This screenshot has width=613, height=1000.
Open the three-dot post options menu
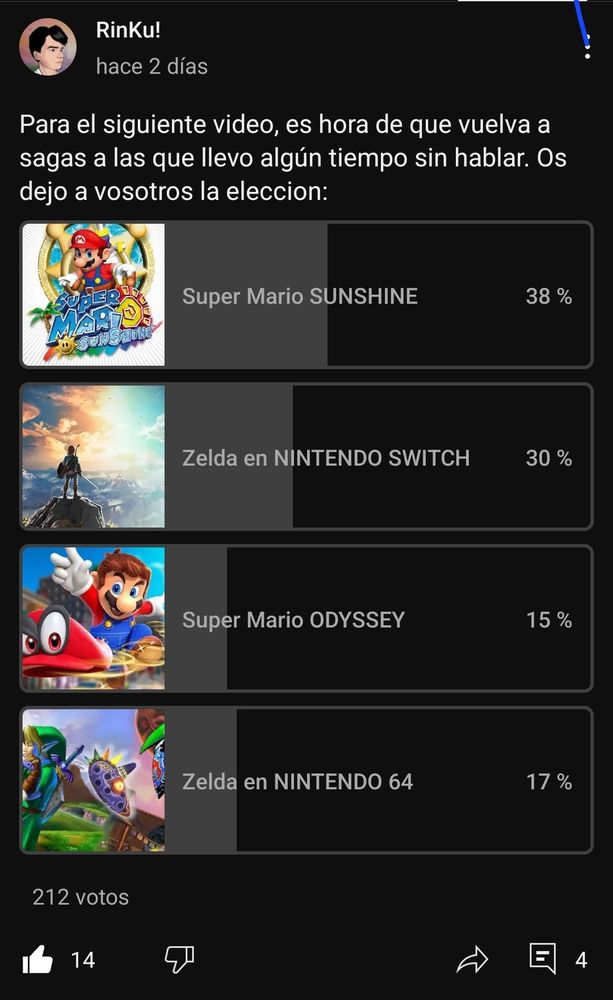[x=587, y=46]
